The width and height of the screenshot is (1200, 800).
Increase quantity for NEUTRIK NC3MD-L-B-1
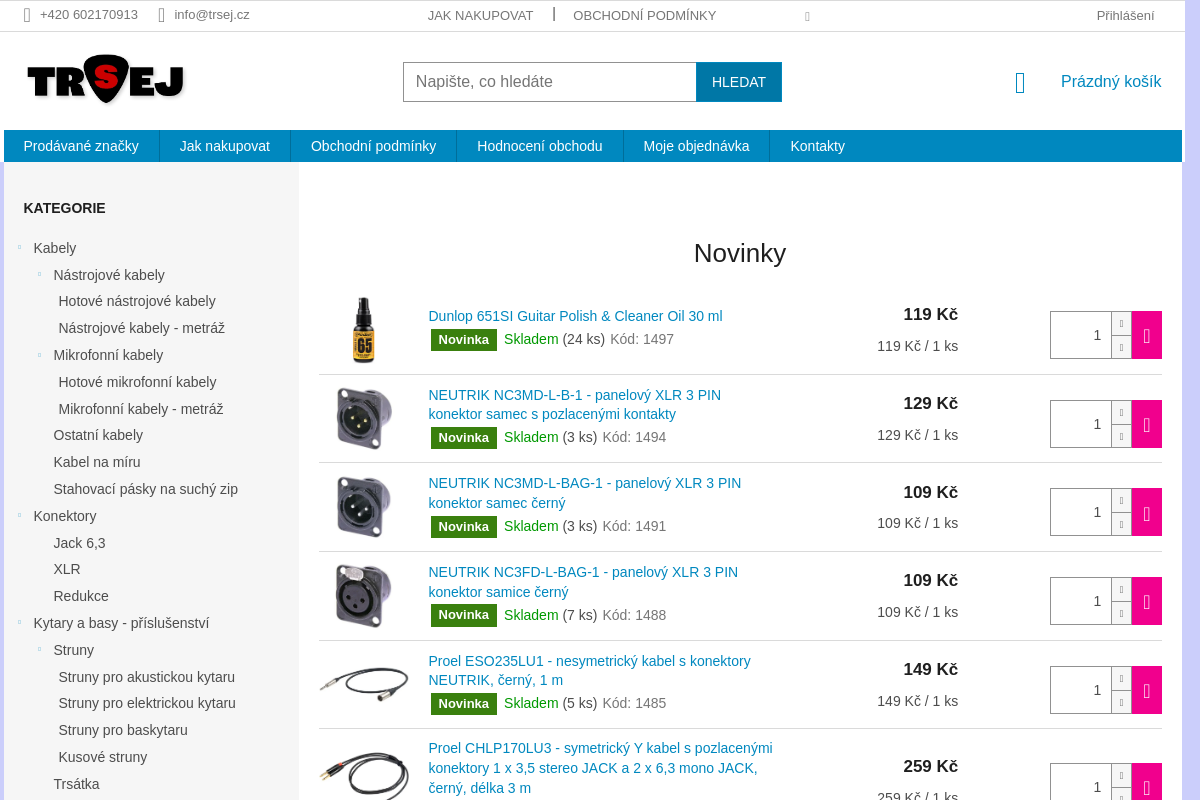1121,412
